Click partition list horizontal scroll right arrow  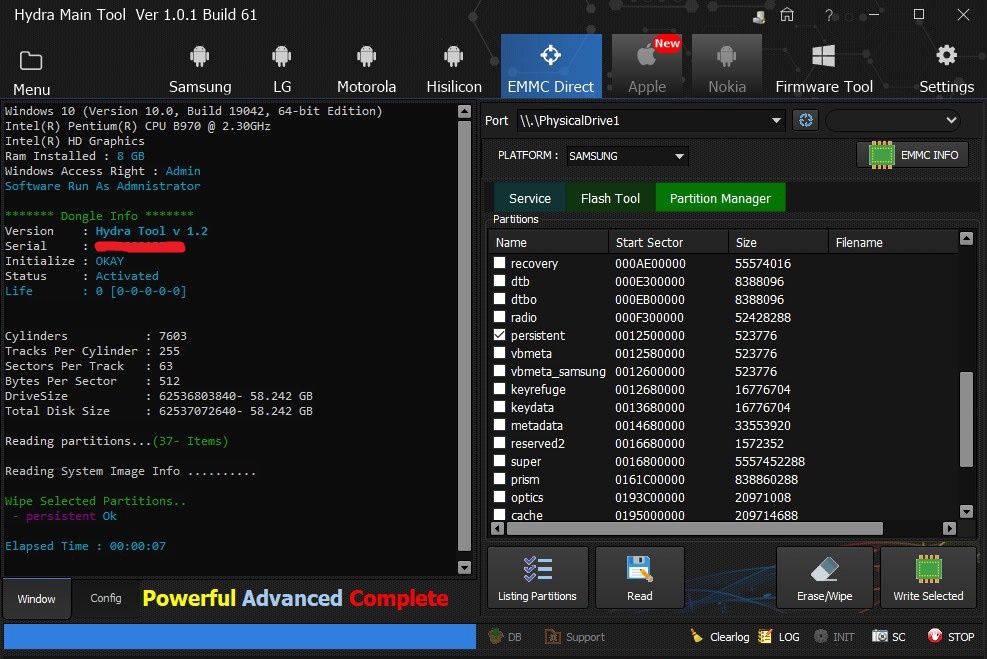[949, 528]
